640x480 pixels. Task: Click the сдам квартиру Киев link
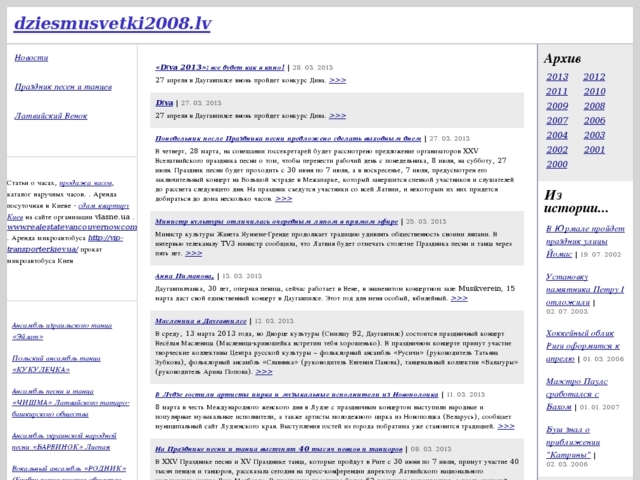pos(68,211)
